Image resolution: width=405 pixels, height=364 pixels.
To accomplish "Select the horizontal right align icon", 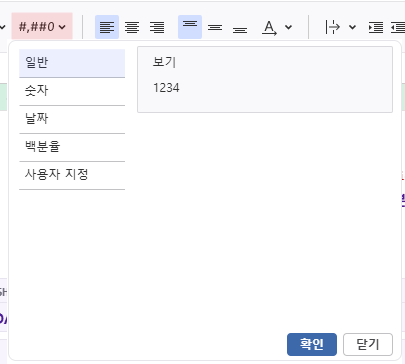I will point(157,27).
